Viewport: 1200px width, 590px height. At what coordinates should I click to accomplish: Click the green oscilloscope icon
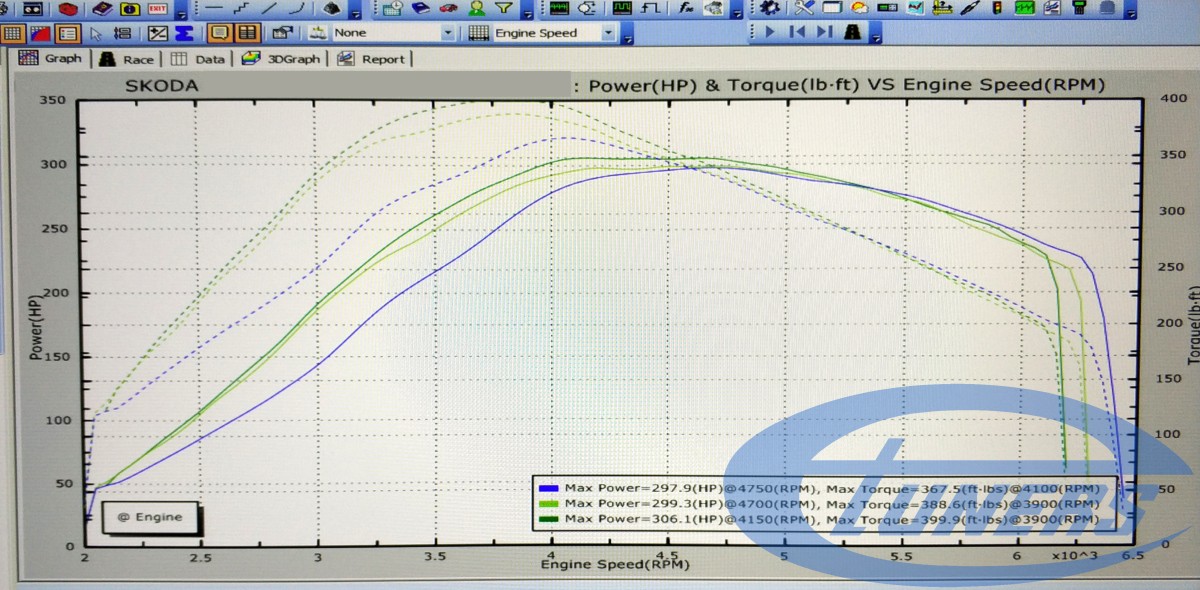point(560,8)
